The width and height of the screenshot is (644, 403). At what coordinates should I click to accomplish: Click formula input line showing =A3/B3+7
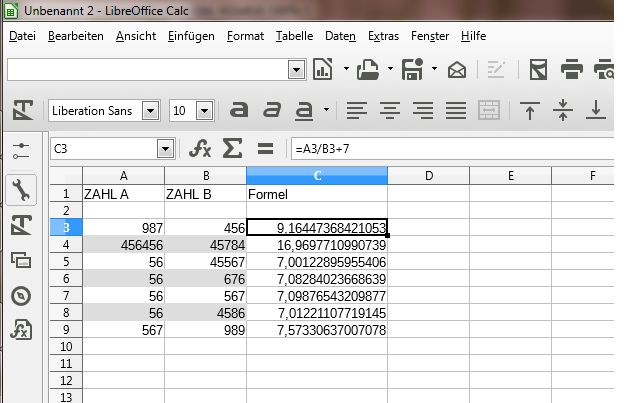pyautogui.click(x=452, y=149)
